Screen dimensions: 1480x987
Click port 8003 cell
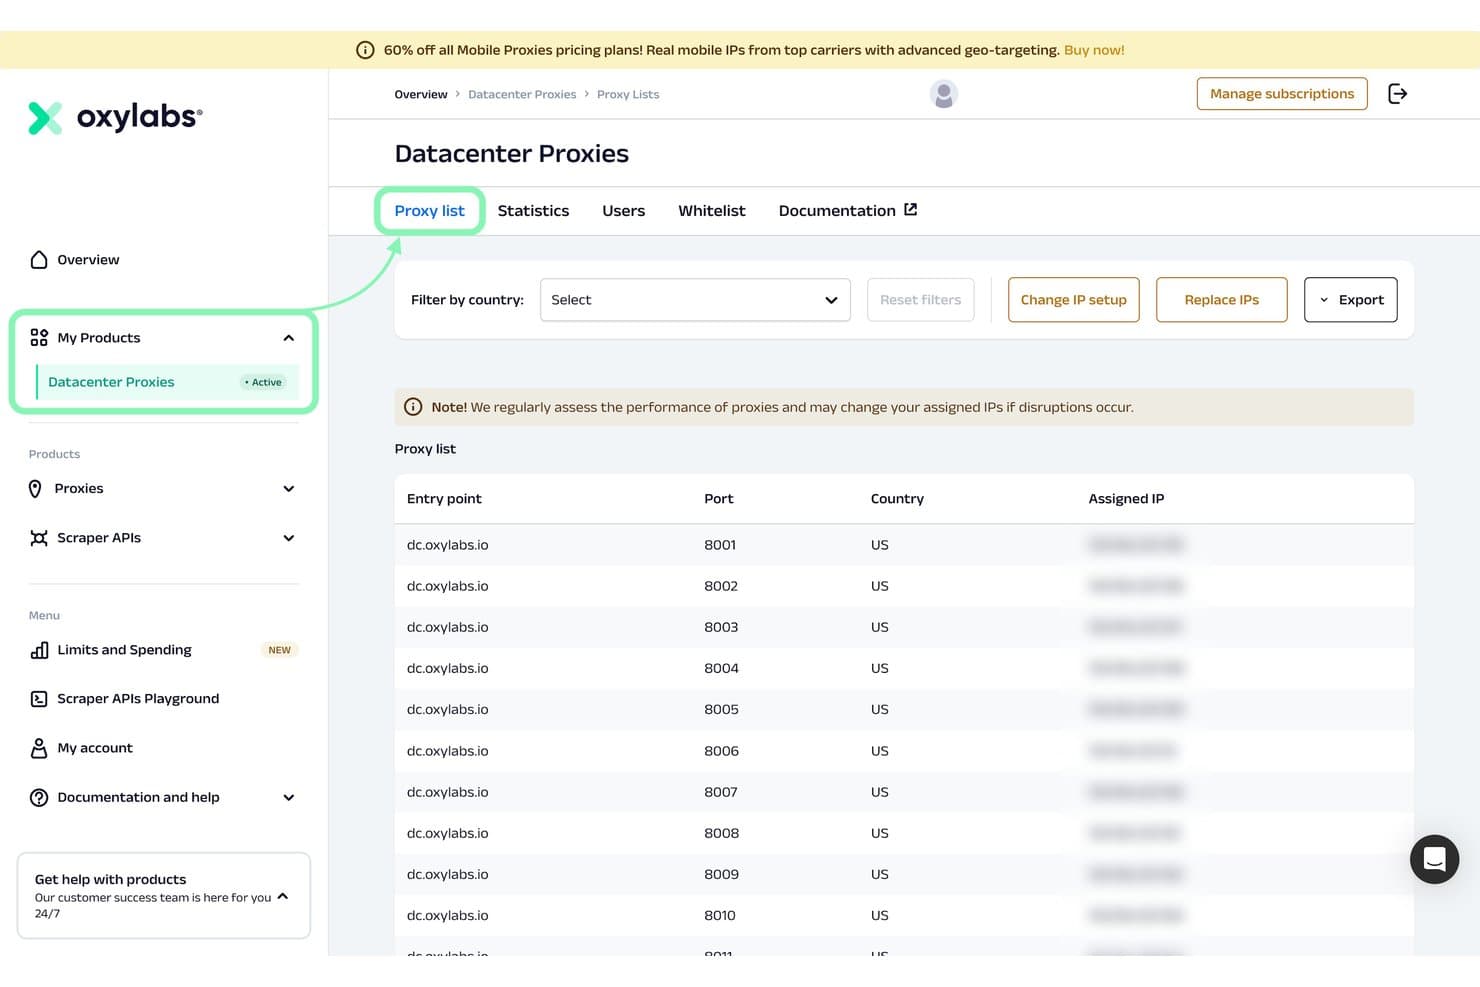tap(721, 627)
